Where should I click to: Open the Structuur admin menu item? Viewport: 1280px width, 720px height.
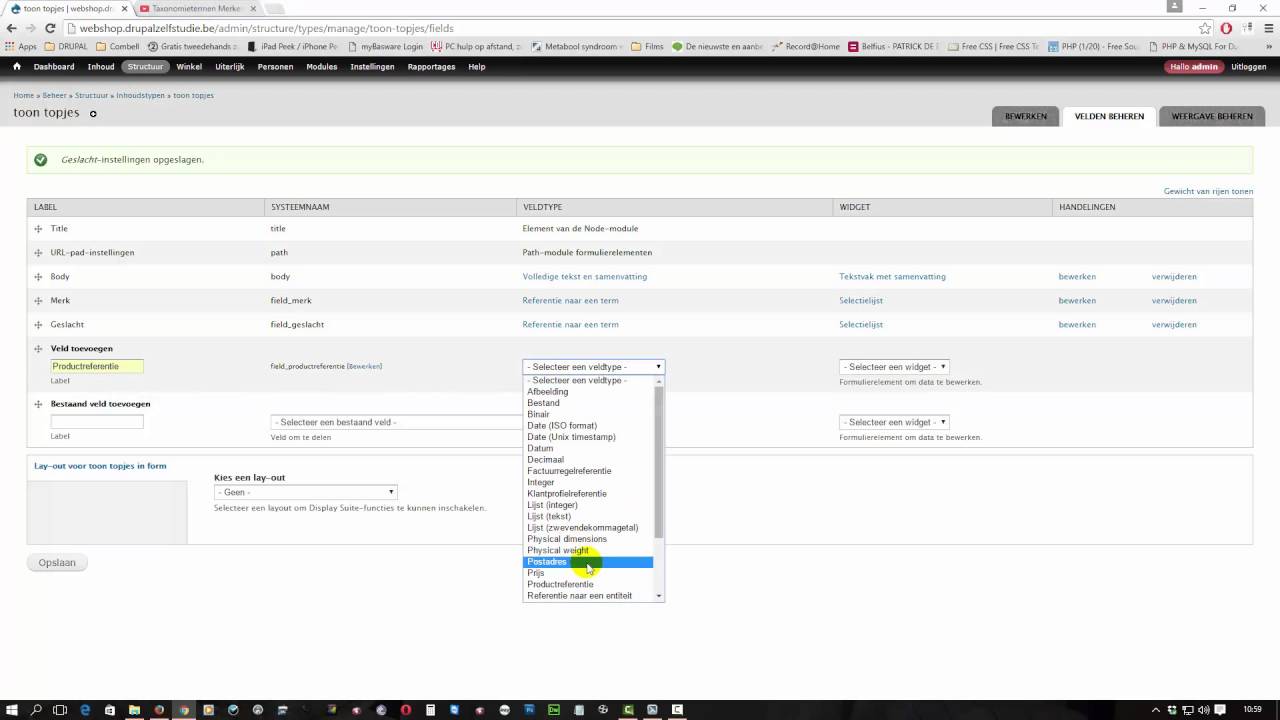(x=145, y=67)
